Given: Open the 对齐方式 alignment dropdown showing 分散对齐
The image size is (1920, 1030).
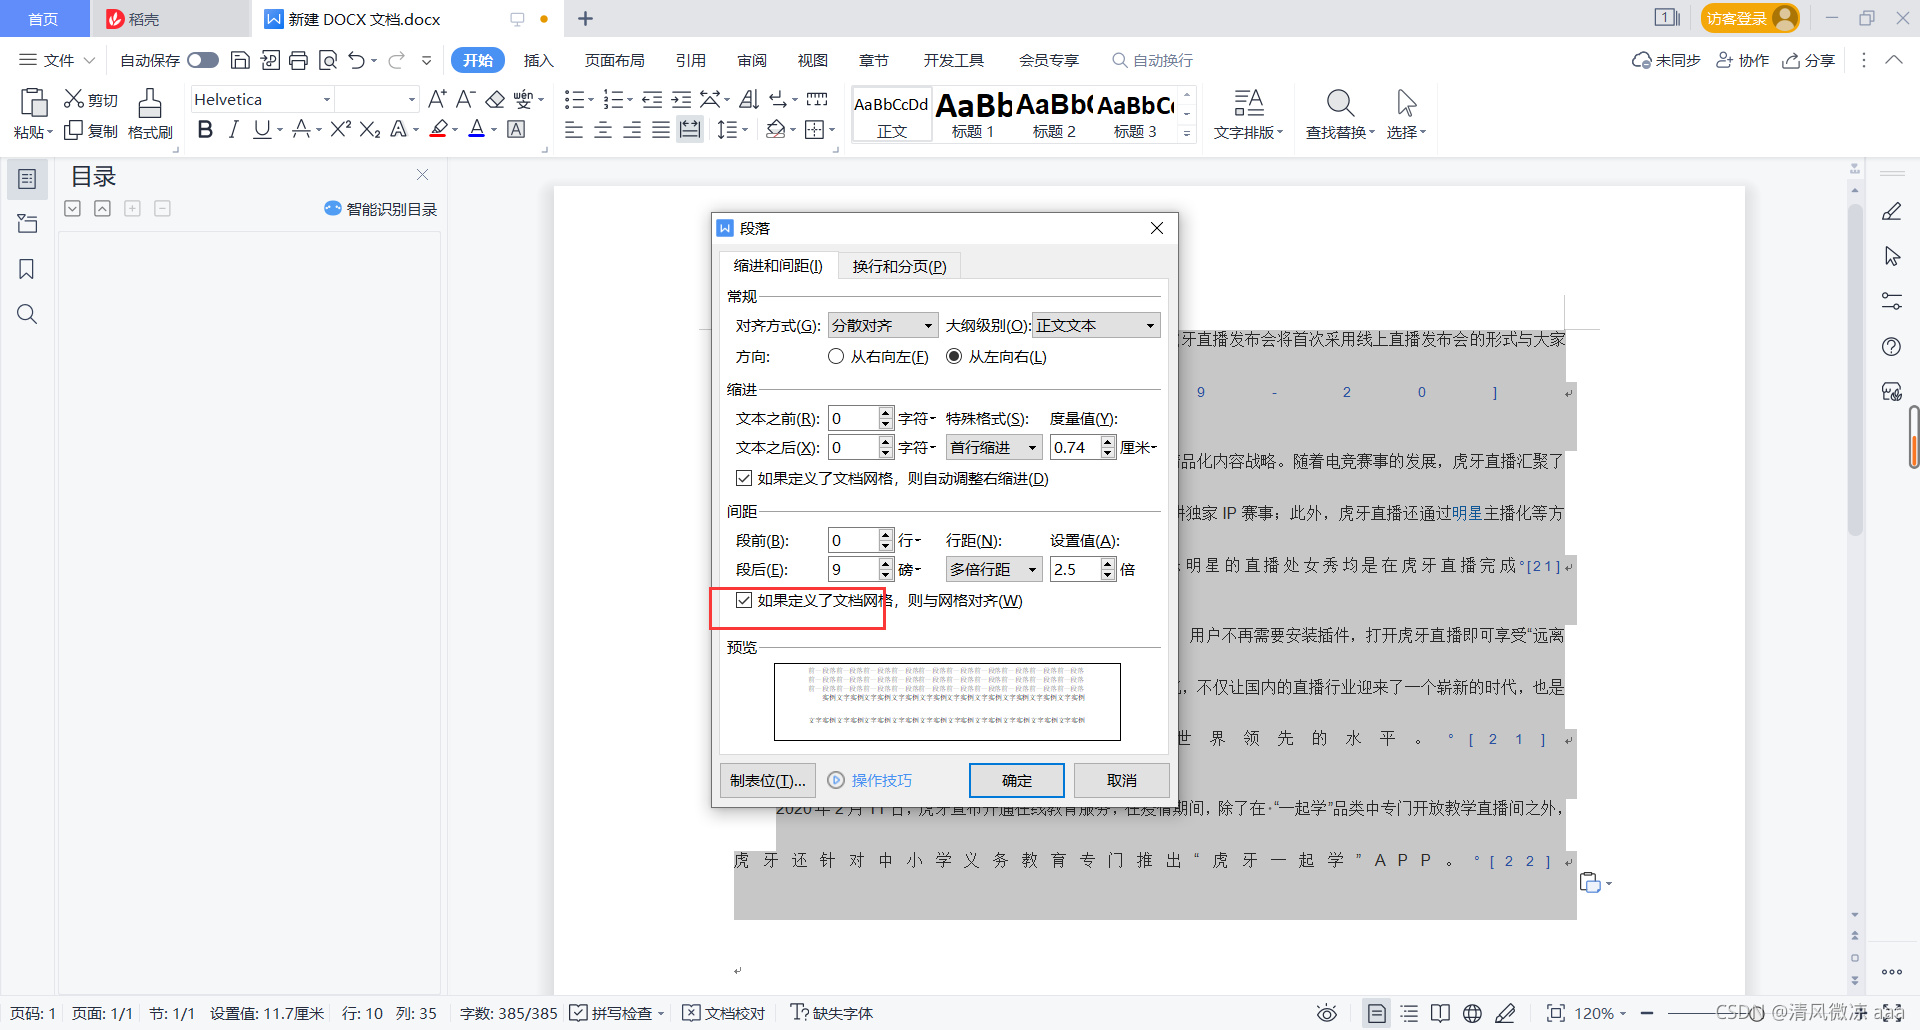Looking at the screenshot, I should click(x=926, y=325).
